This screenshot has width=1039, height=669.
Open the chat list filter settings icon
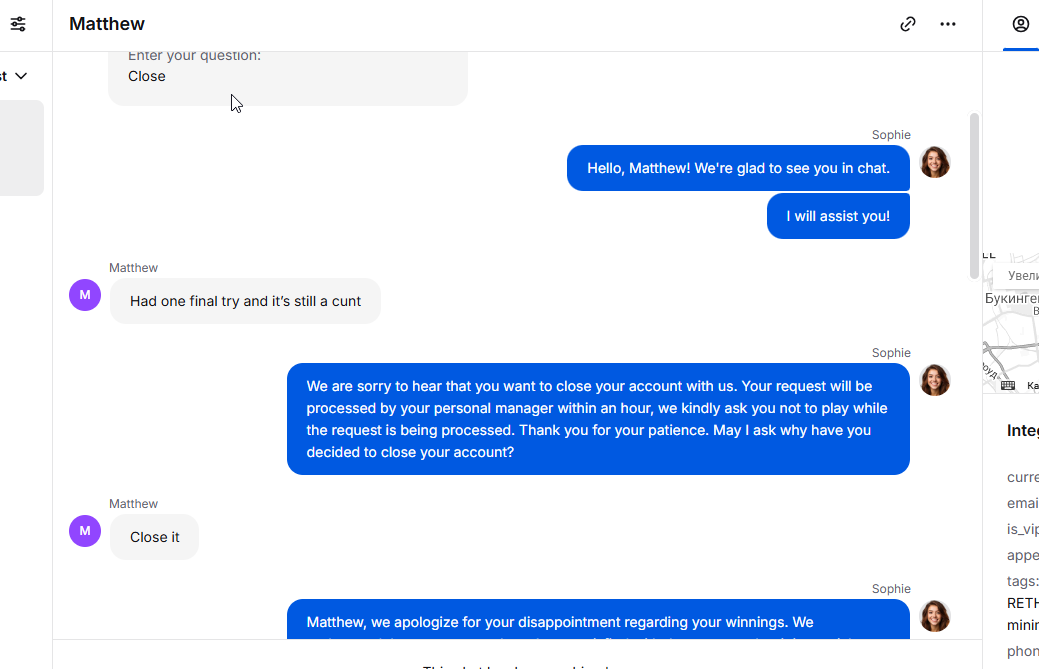coord(18,24)
